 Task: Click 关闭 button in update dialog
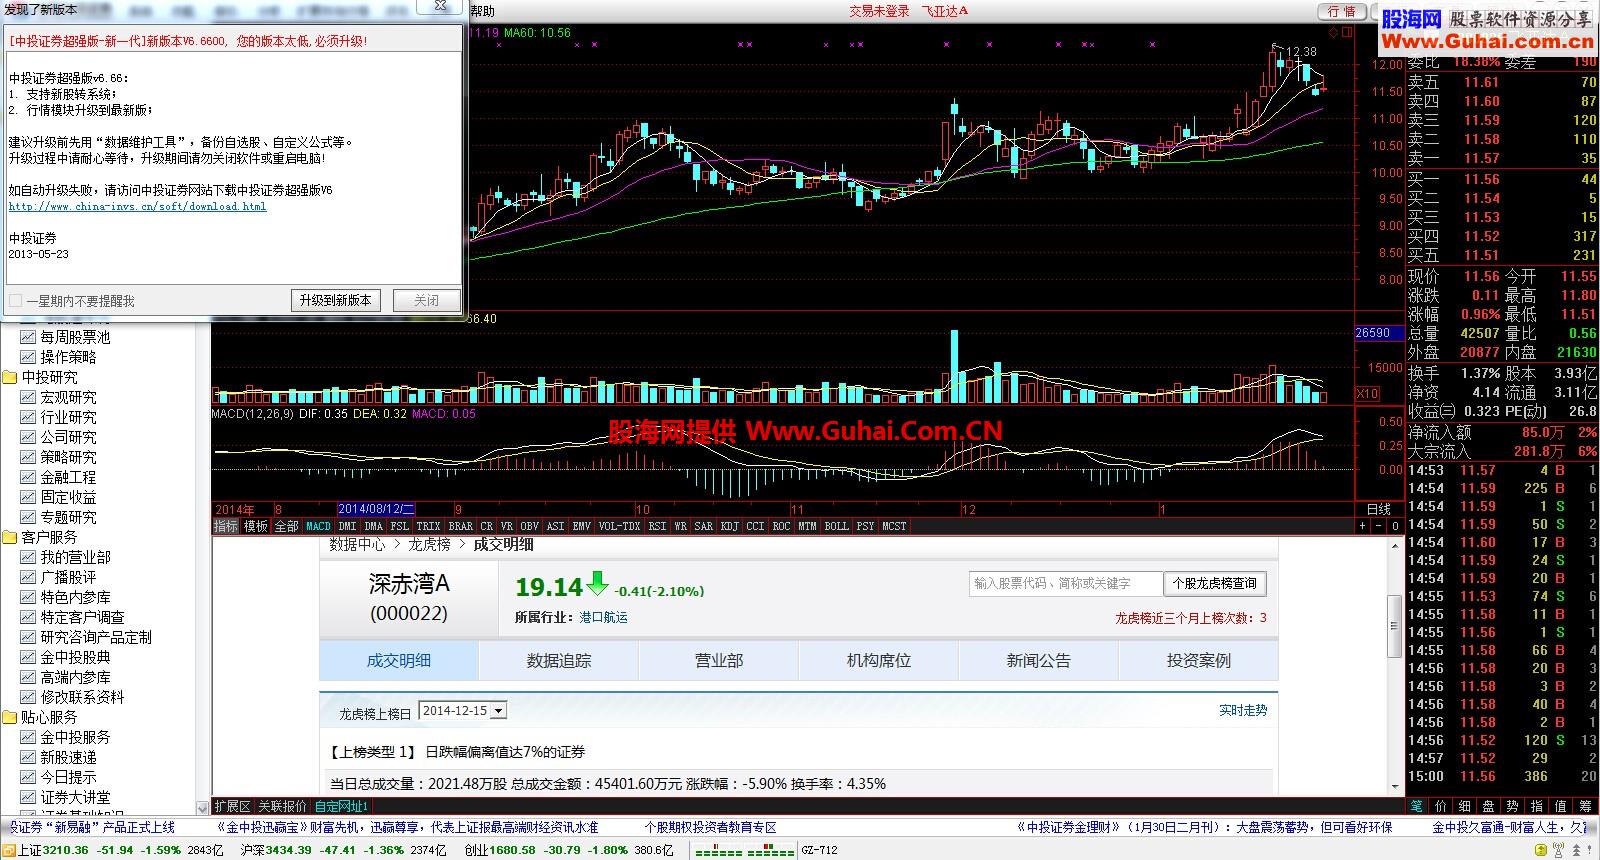coord(426,300)
